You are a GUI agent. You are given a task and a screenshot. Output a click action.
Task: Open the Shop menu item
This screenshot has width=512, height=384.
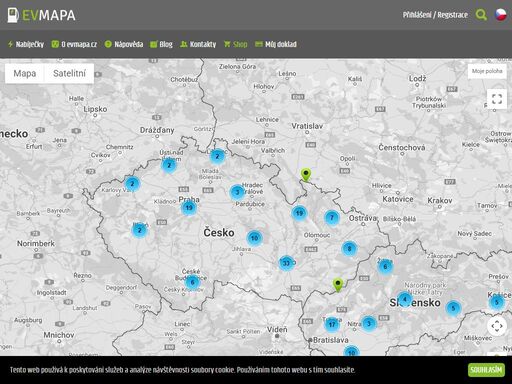236,44
